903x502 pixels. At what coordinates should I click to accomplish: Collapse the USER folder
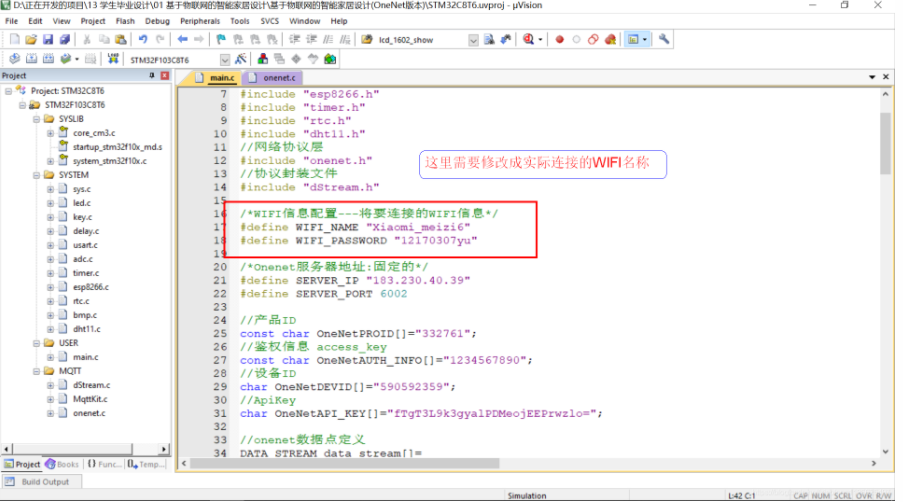36,343
